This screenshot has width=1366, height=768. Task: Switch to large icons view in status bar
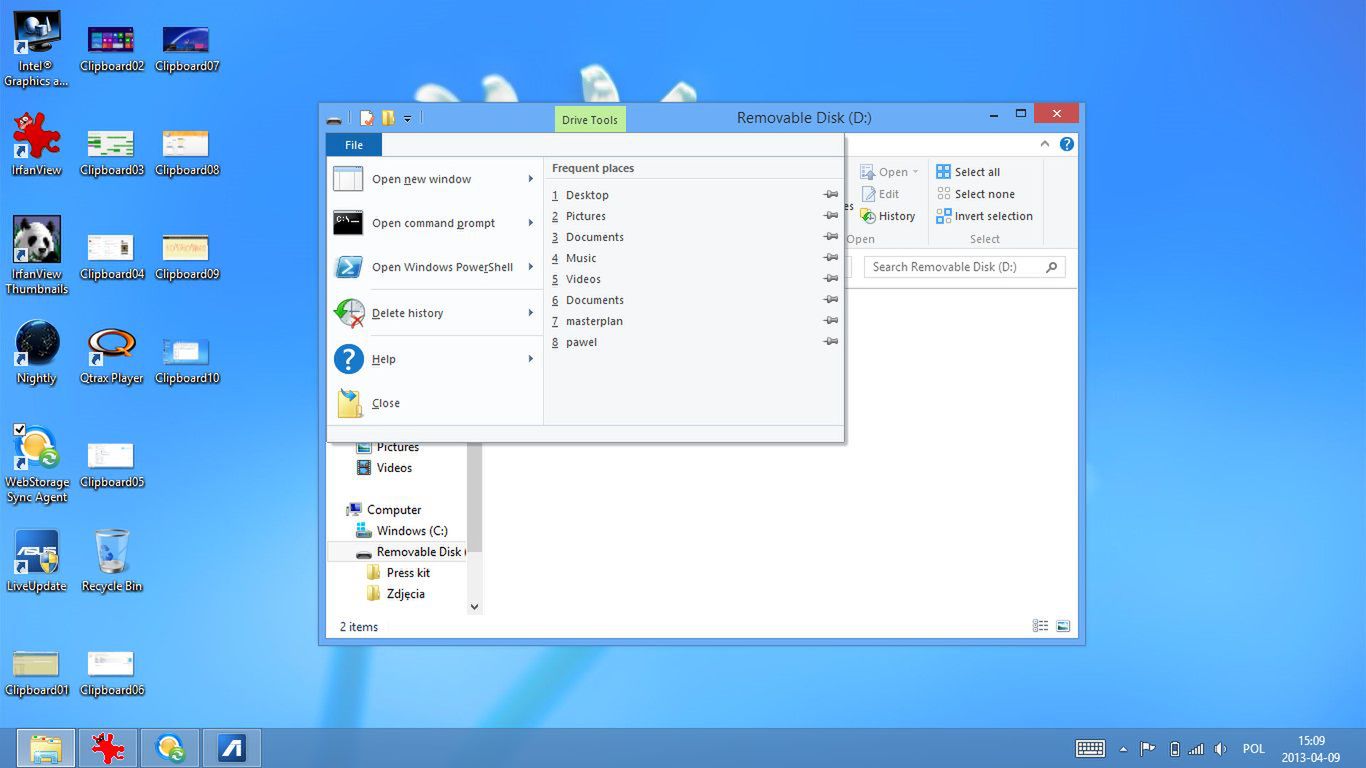pyautogui.click(x=1063, y=626)
